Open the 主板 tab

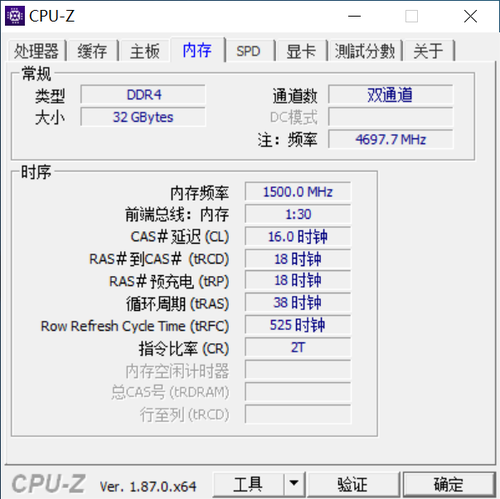(x=145, y=51)
